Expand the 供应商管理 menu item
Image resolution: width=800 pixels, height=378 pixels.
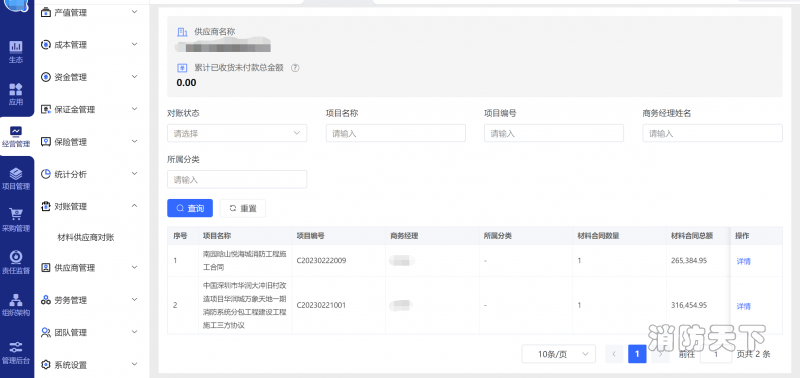(x=89, y=267)
